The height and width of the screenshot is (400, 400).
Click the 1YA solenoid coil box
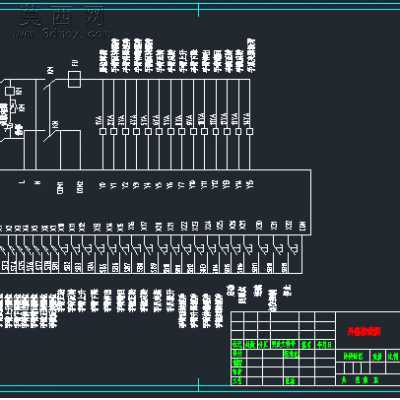tap(103, 132)
